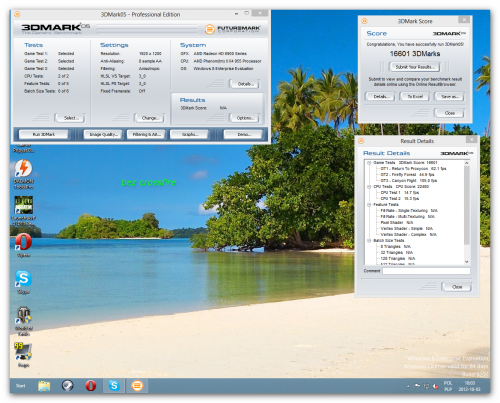The image size is (500, 403).
Task: Click the Result Details scrollbar thumb
Action: pyautogui.click(x=467, y=205)
